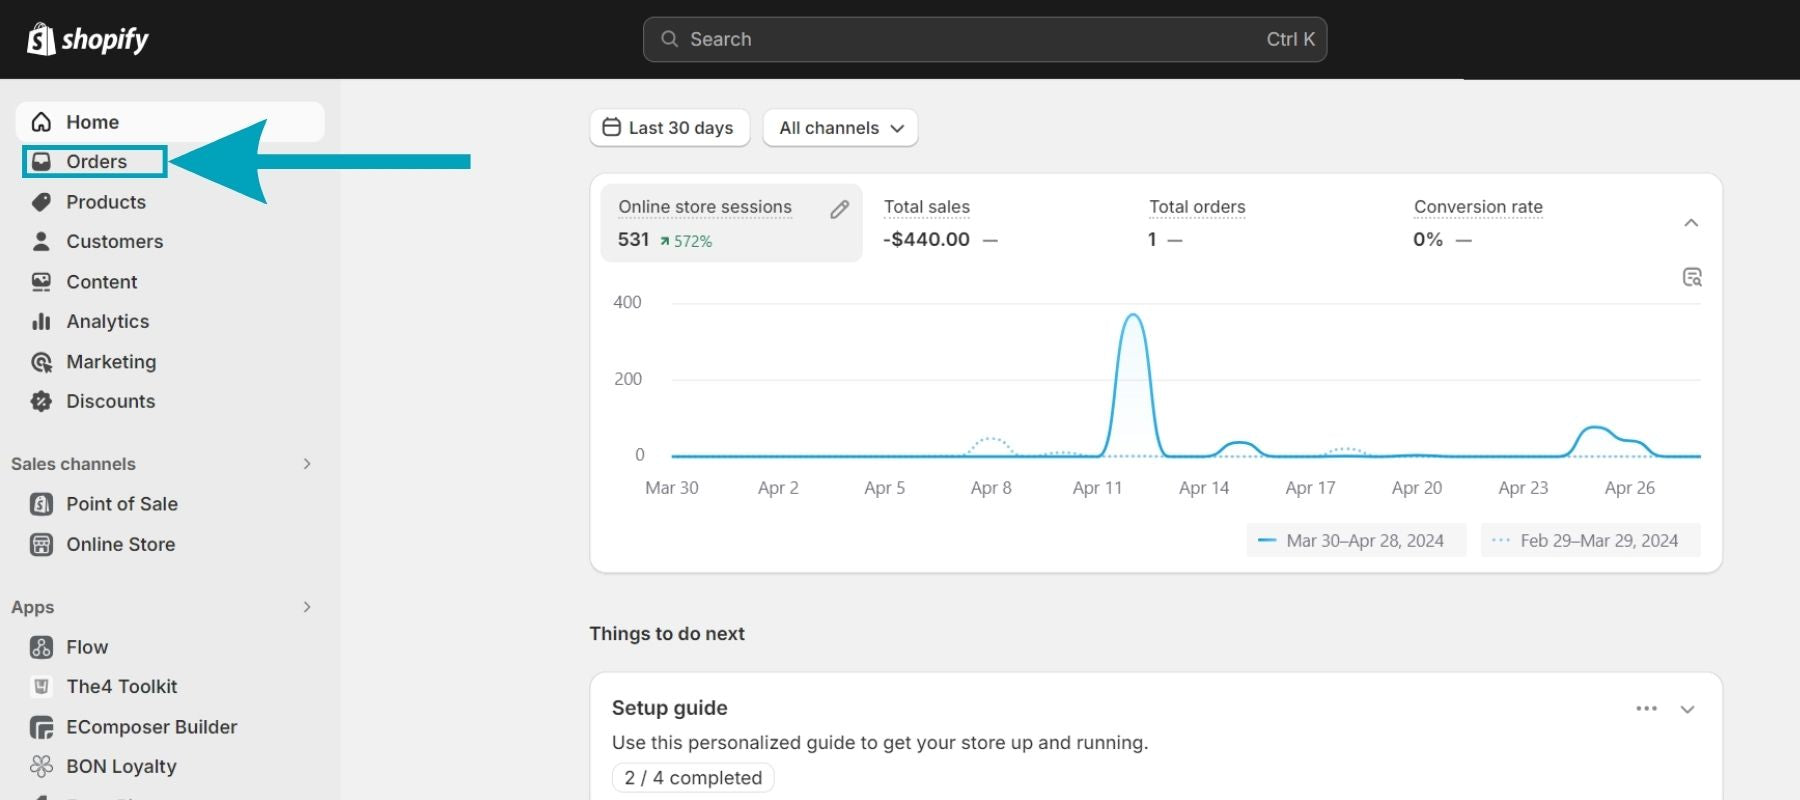Open Point of Sale channel
1800x800 pixels.
[122, 504]
